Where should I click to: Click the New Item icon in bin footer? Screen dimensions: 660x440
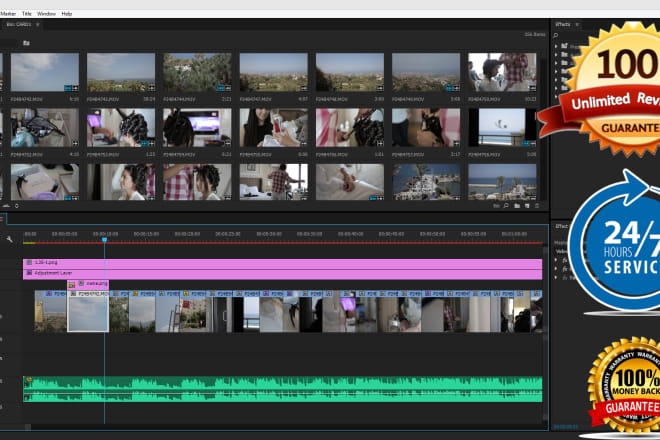point(527,206)
